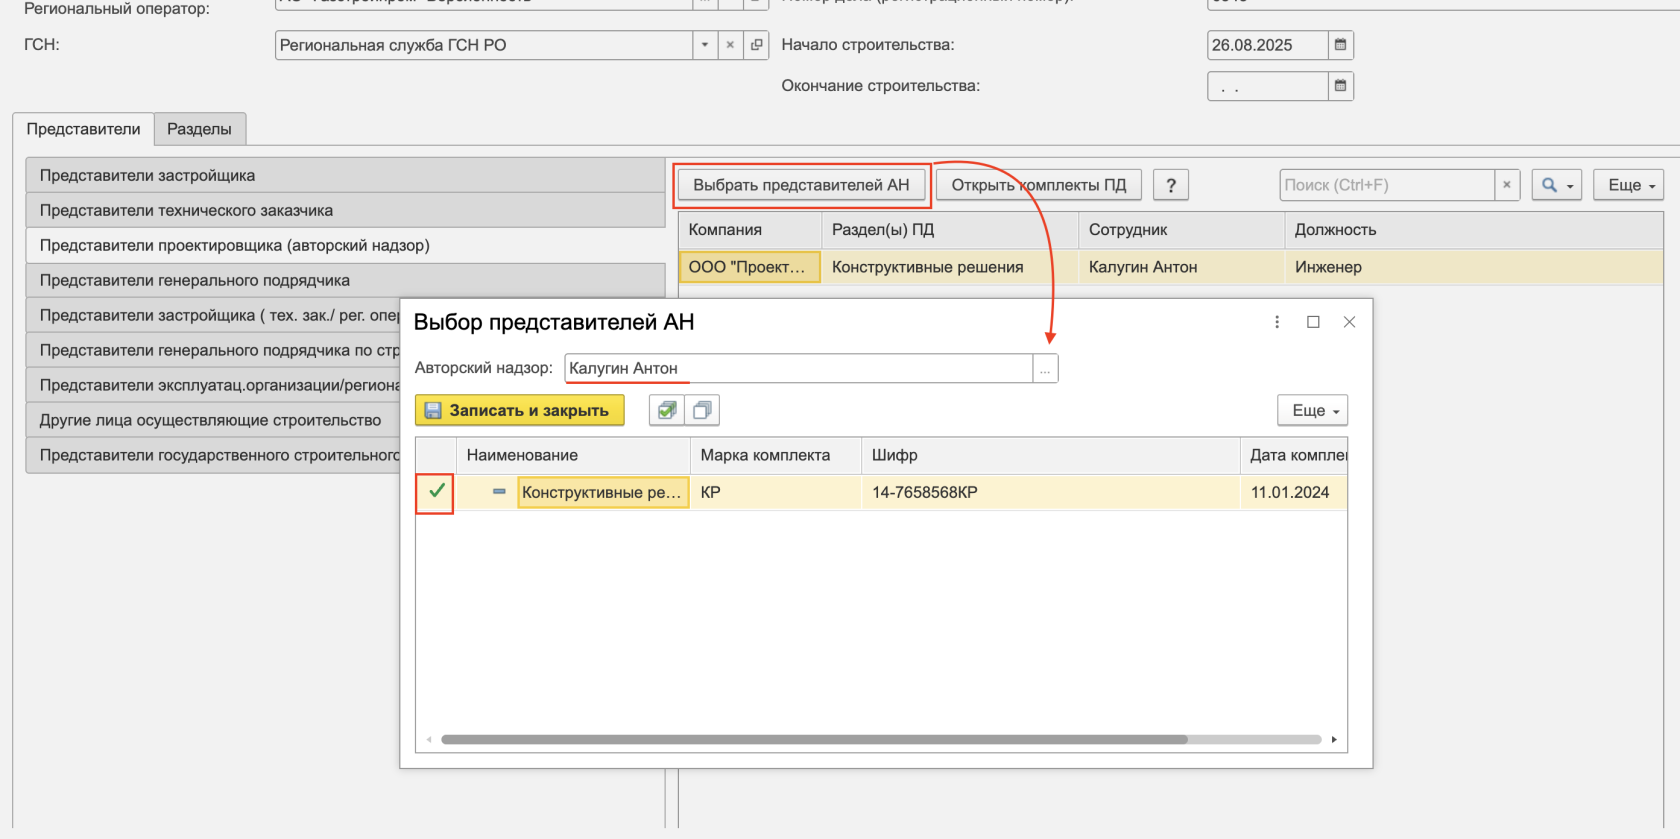Select the КР mark cell

[776, 492]
